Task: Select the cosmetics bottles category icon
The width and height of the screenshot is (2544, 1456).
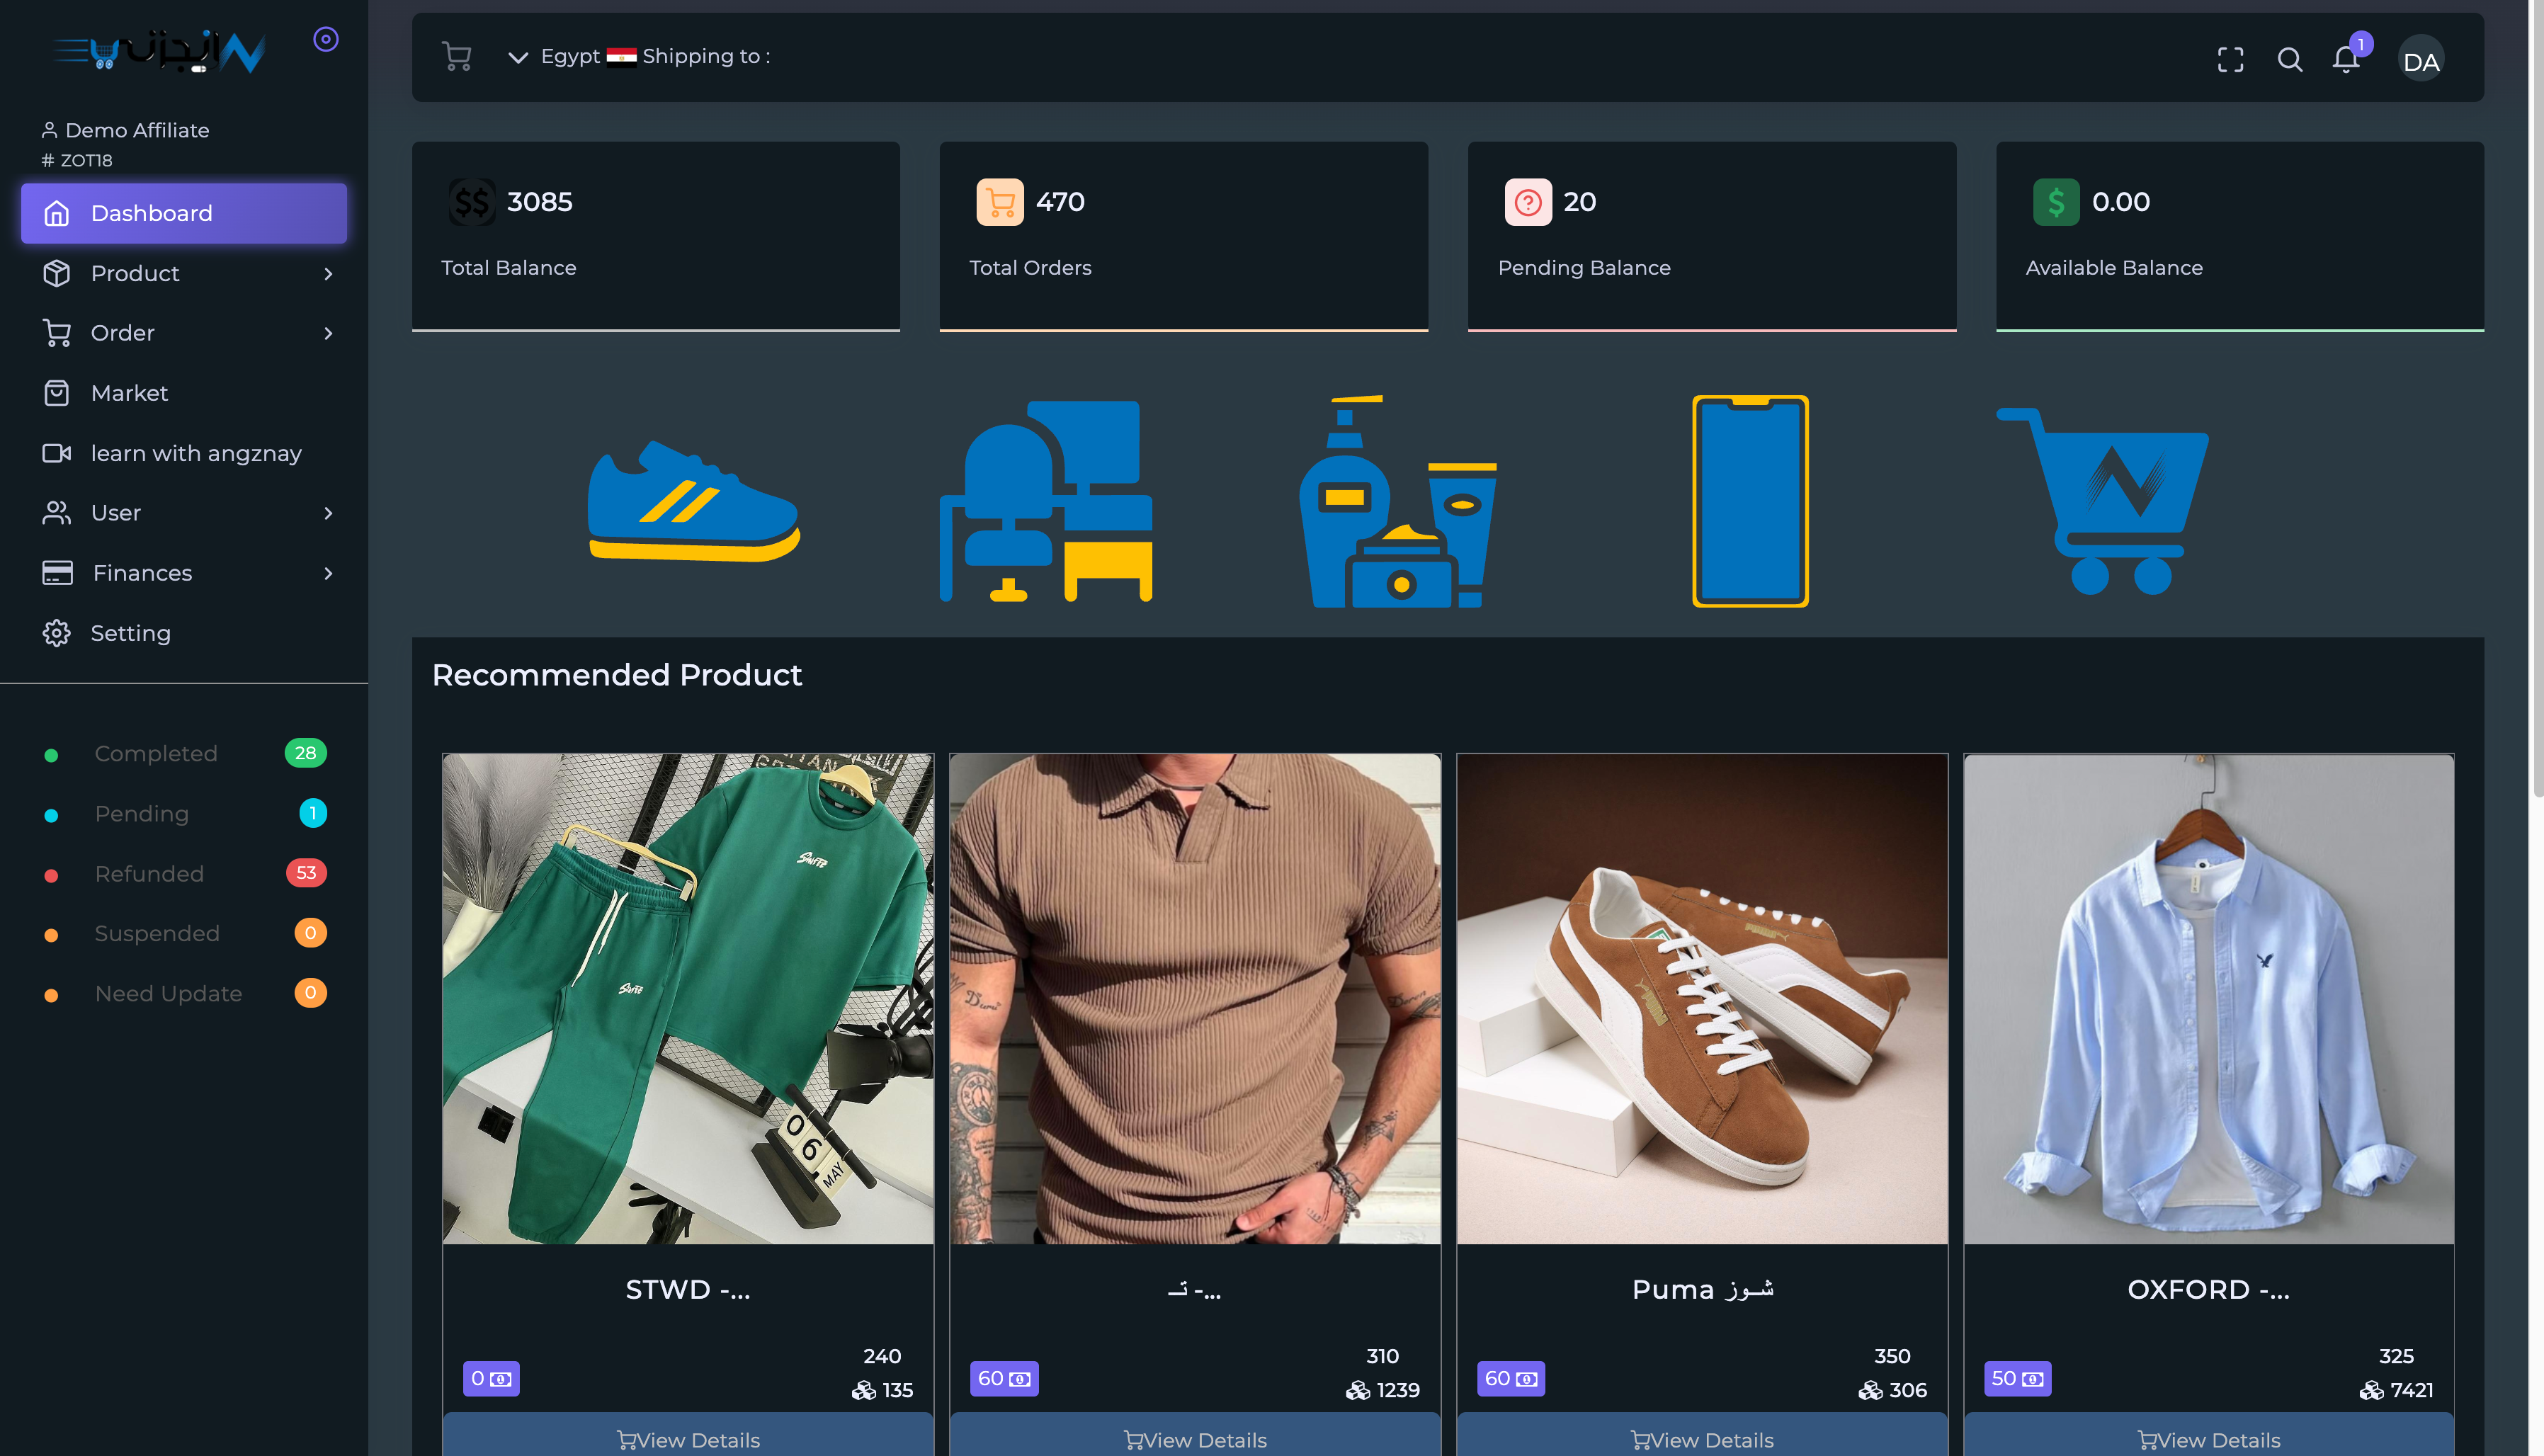Action: (x=1398, y=501)
